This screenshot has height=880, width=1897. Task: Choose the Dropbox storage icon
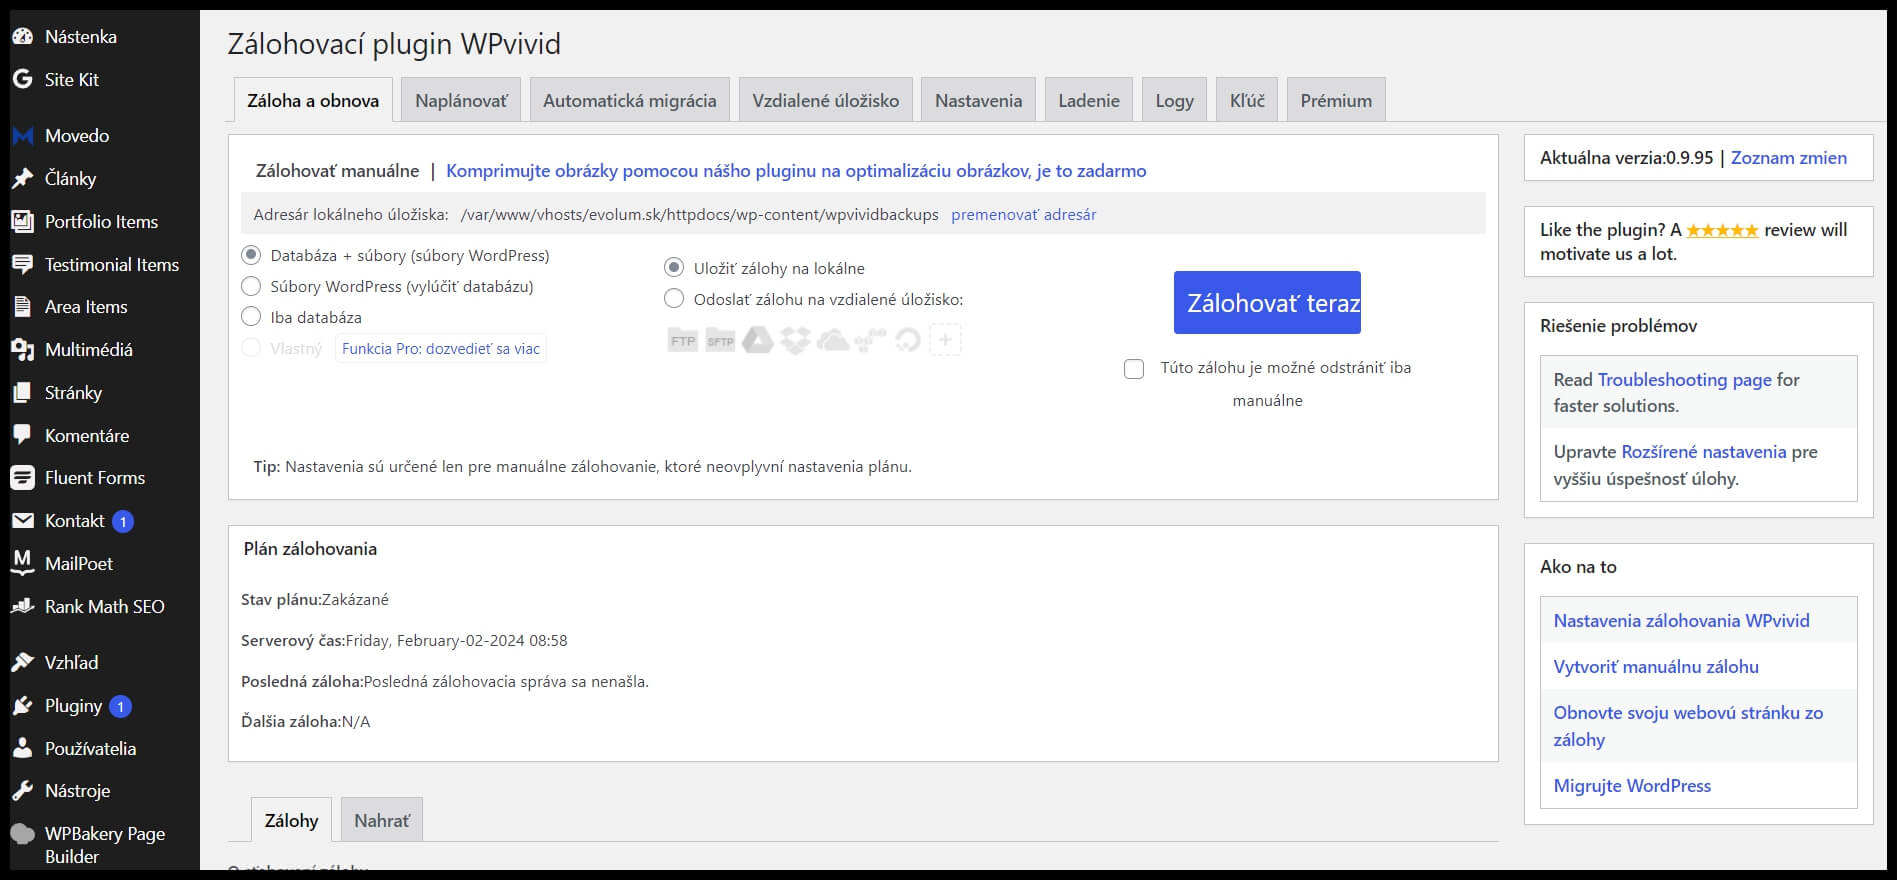pos(795,341)
